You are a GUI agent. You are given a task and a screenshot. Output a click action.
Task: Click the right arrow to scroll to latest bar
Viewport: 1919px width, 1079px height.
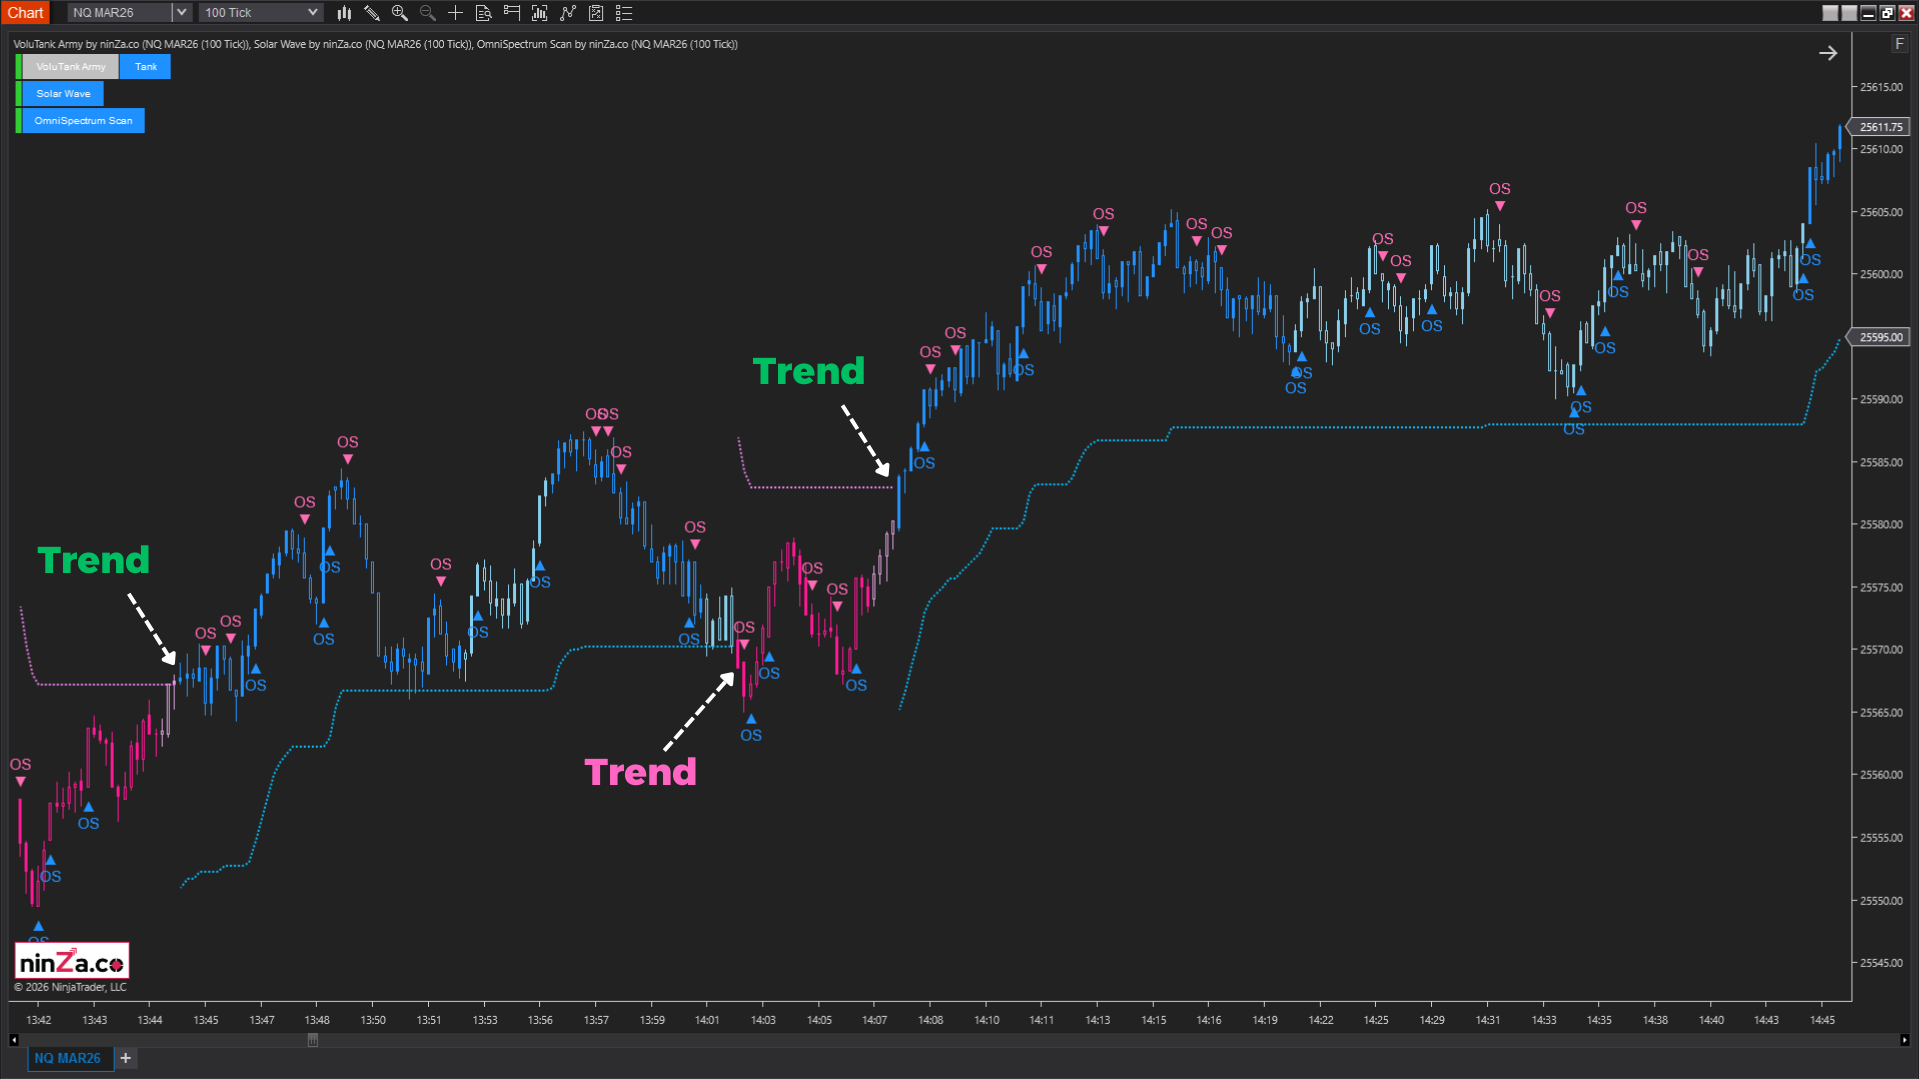pos(1828,53)
